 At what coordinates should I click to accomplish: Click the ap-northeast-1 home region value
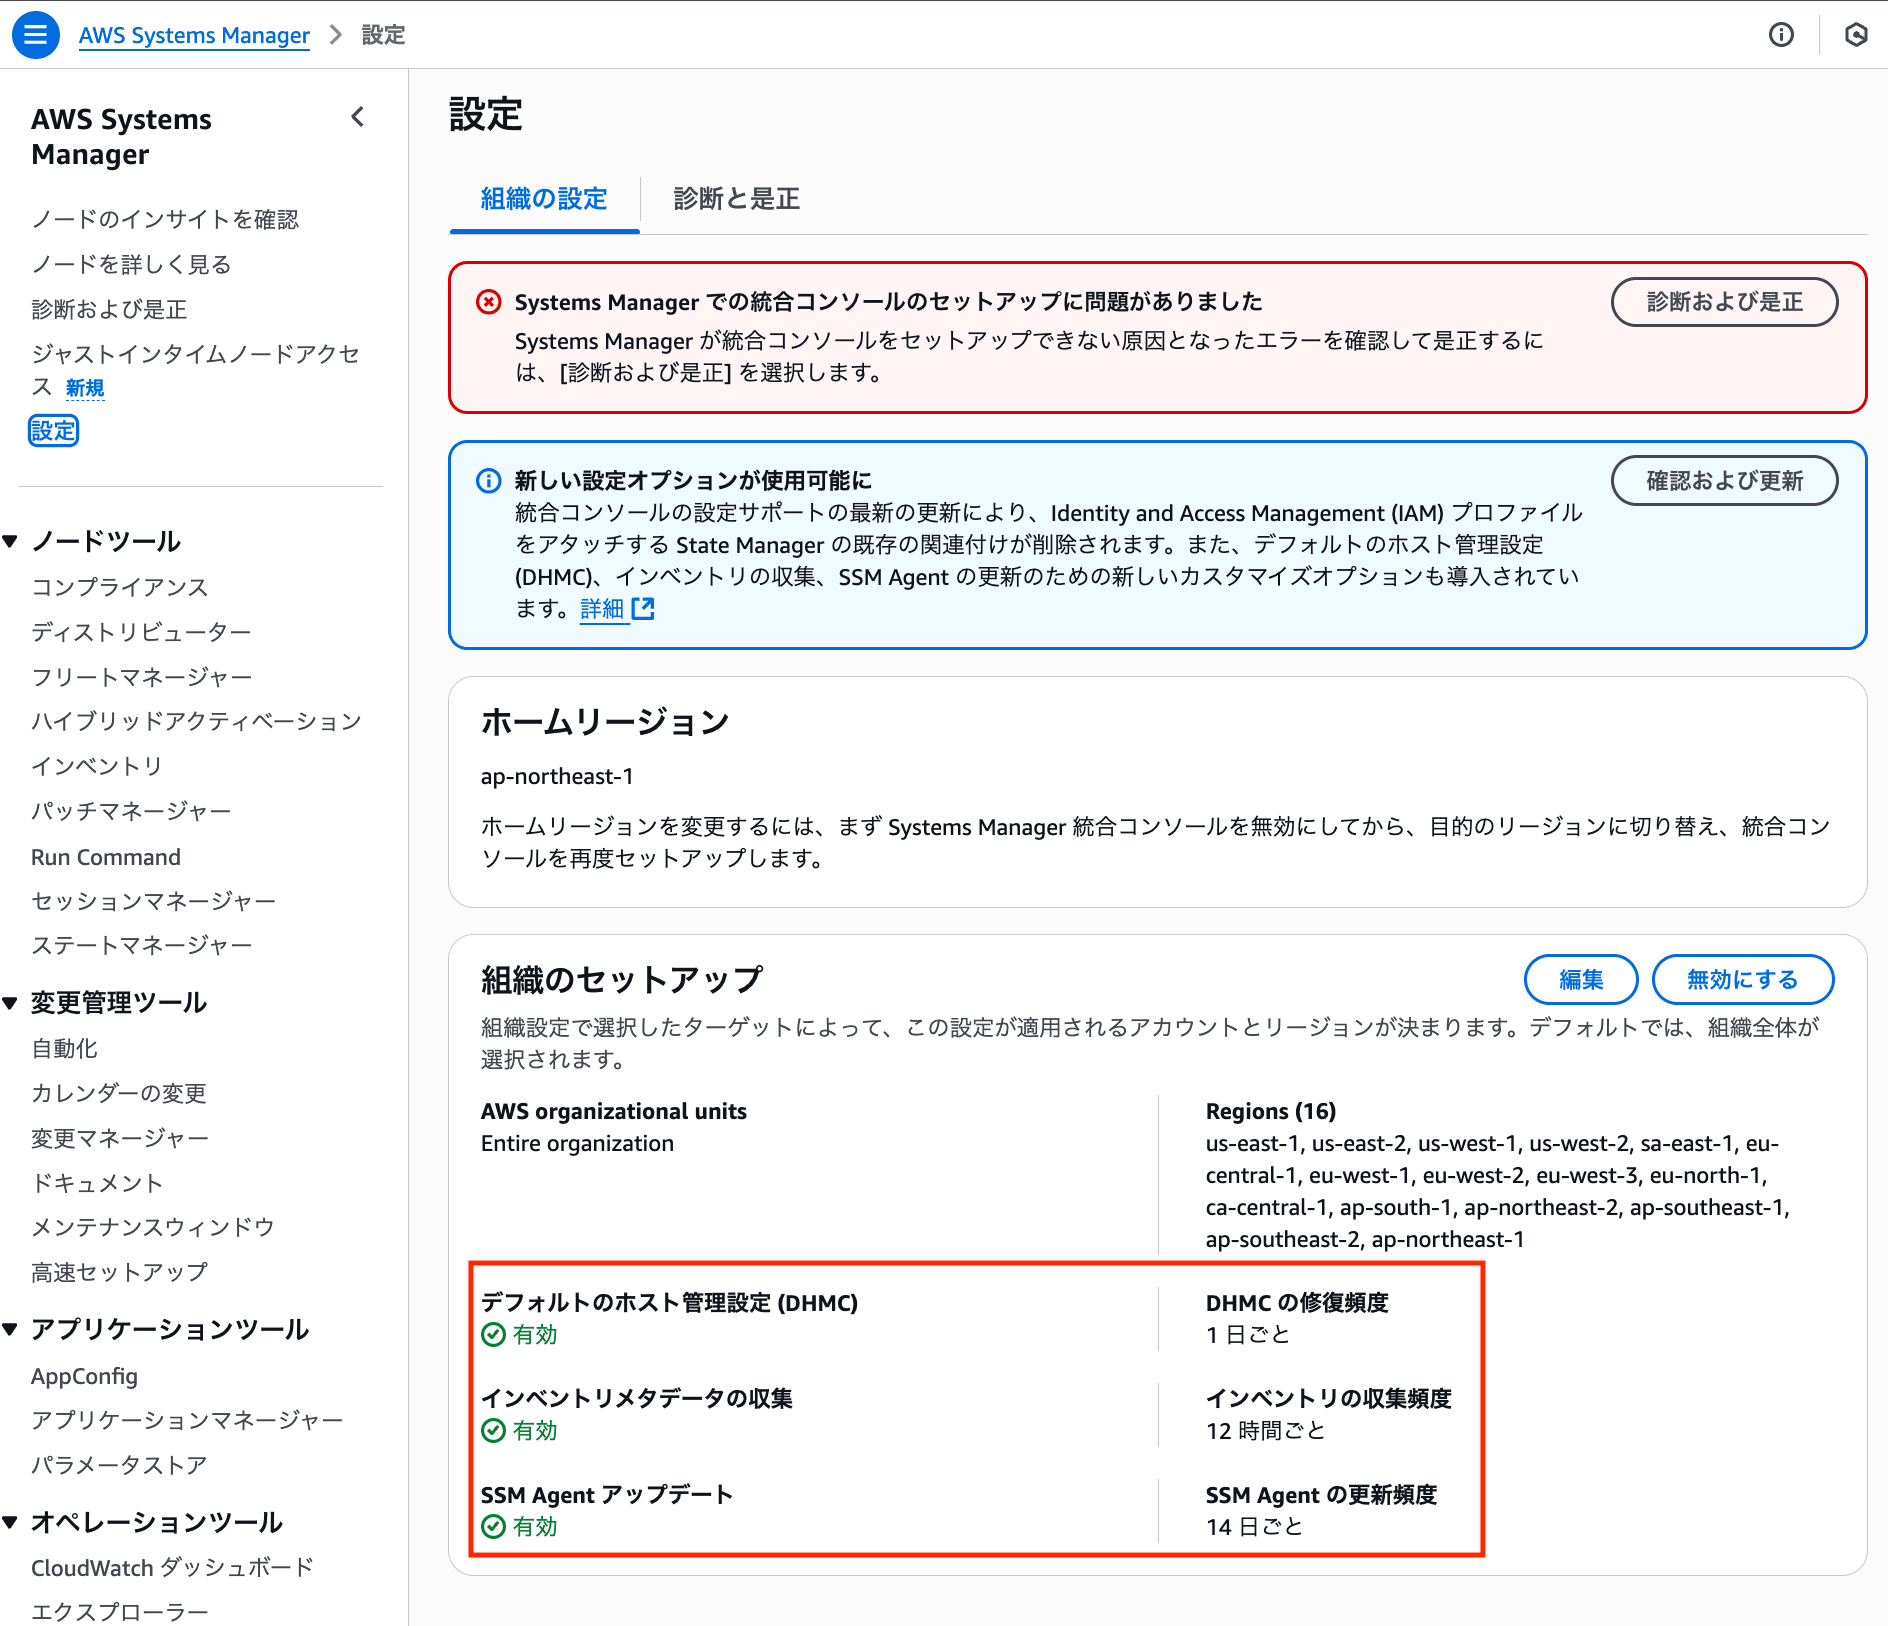[x=557, y=777]
